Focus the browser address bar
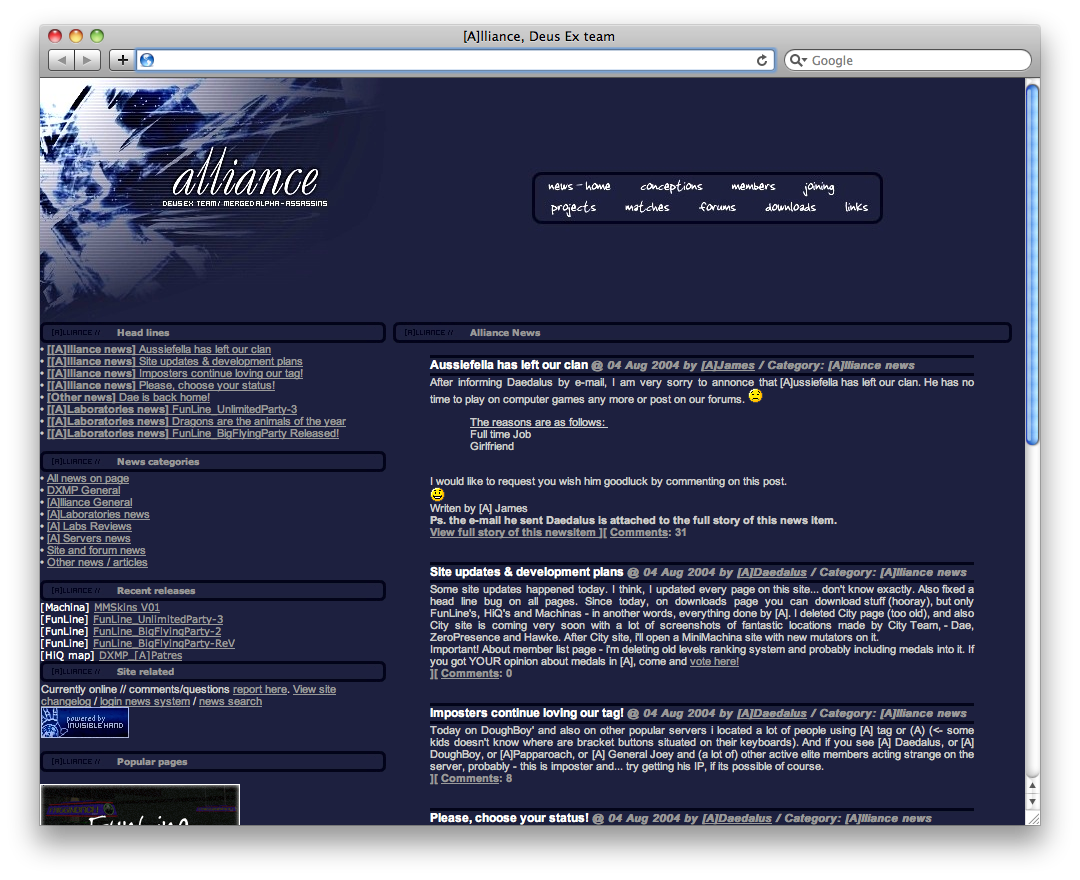Screen dimensions: 1080x880 click(x=455, y=61)
